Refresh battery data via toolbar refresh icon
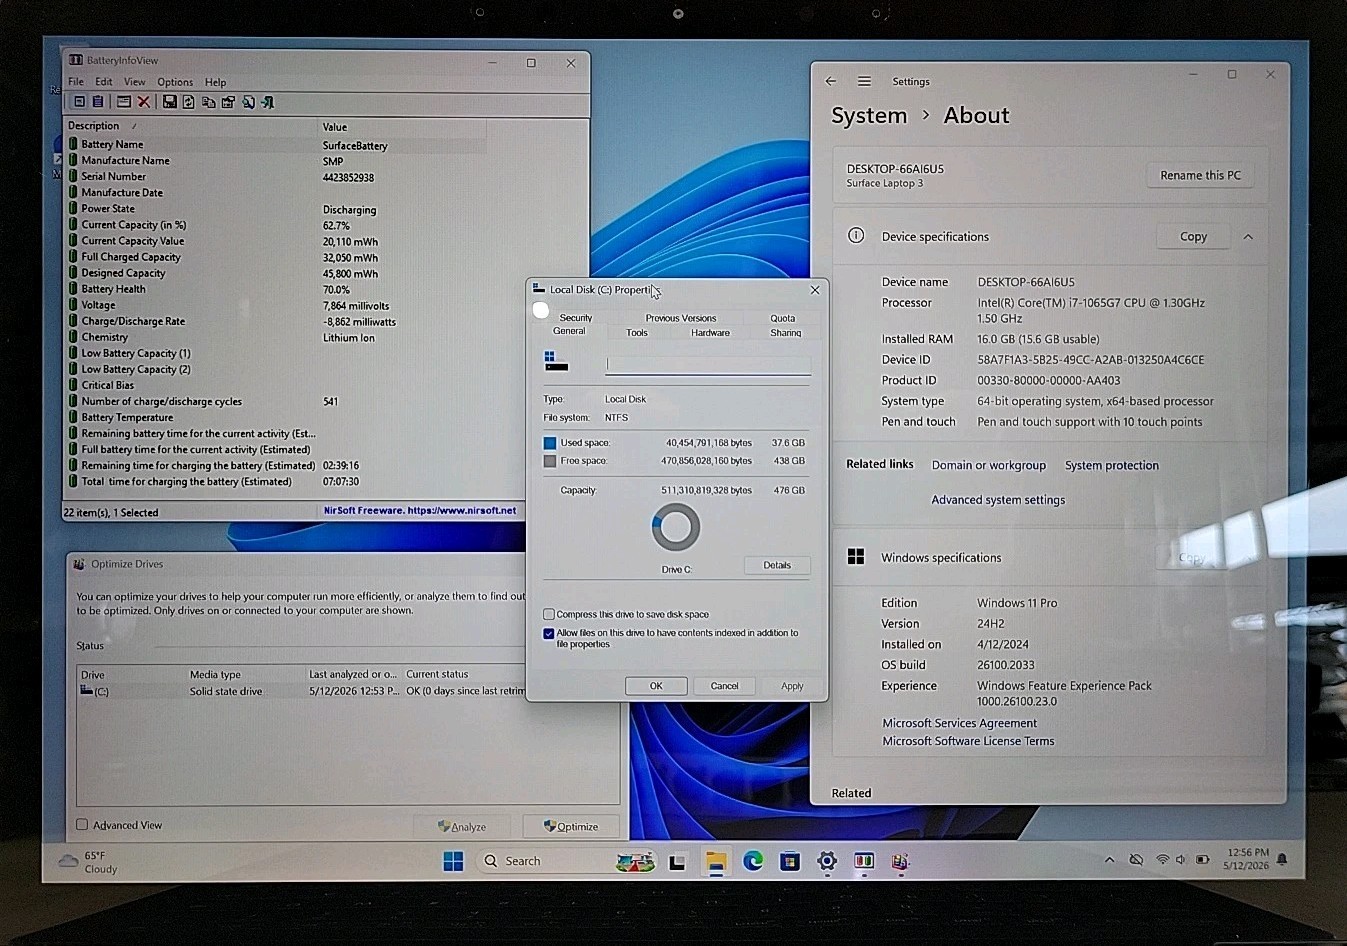Viewport: 1347px width, 946px height. click(x=188, y=102)
